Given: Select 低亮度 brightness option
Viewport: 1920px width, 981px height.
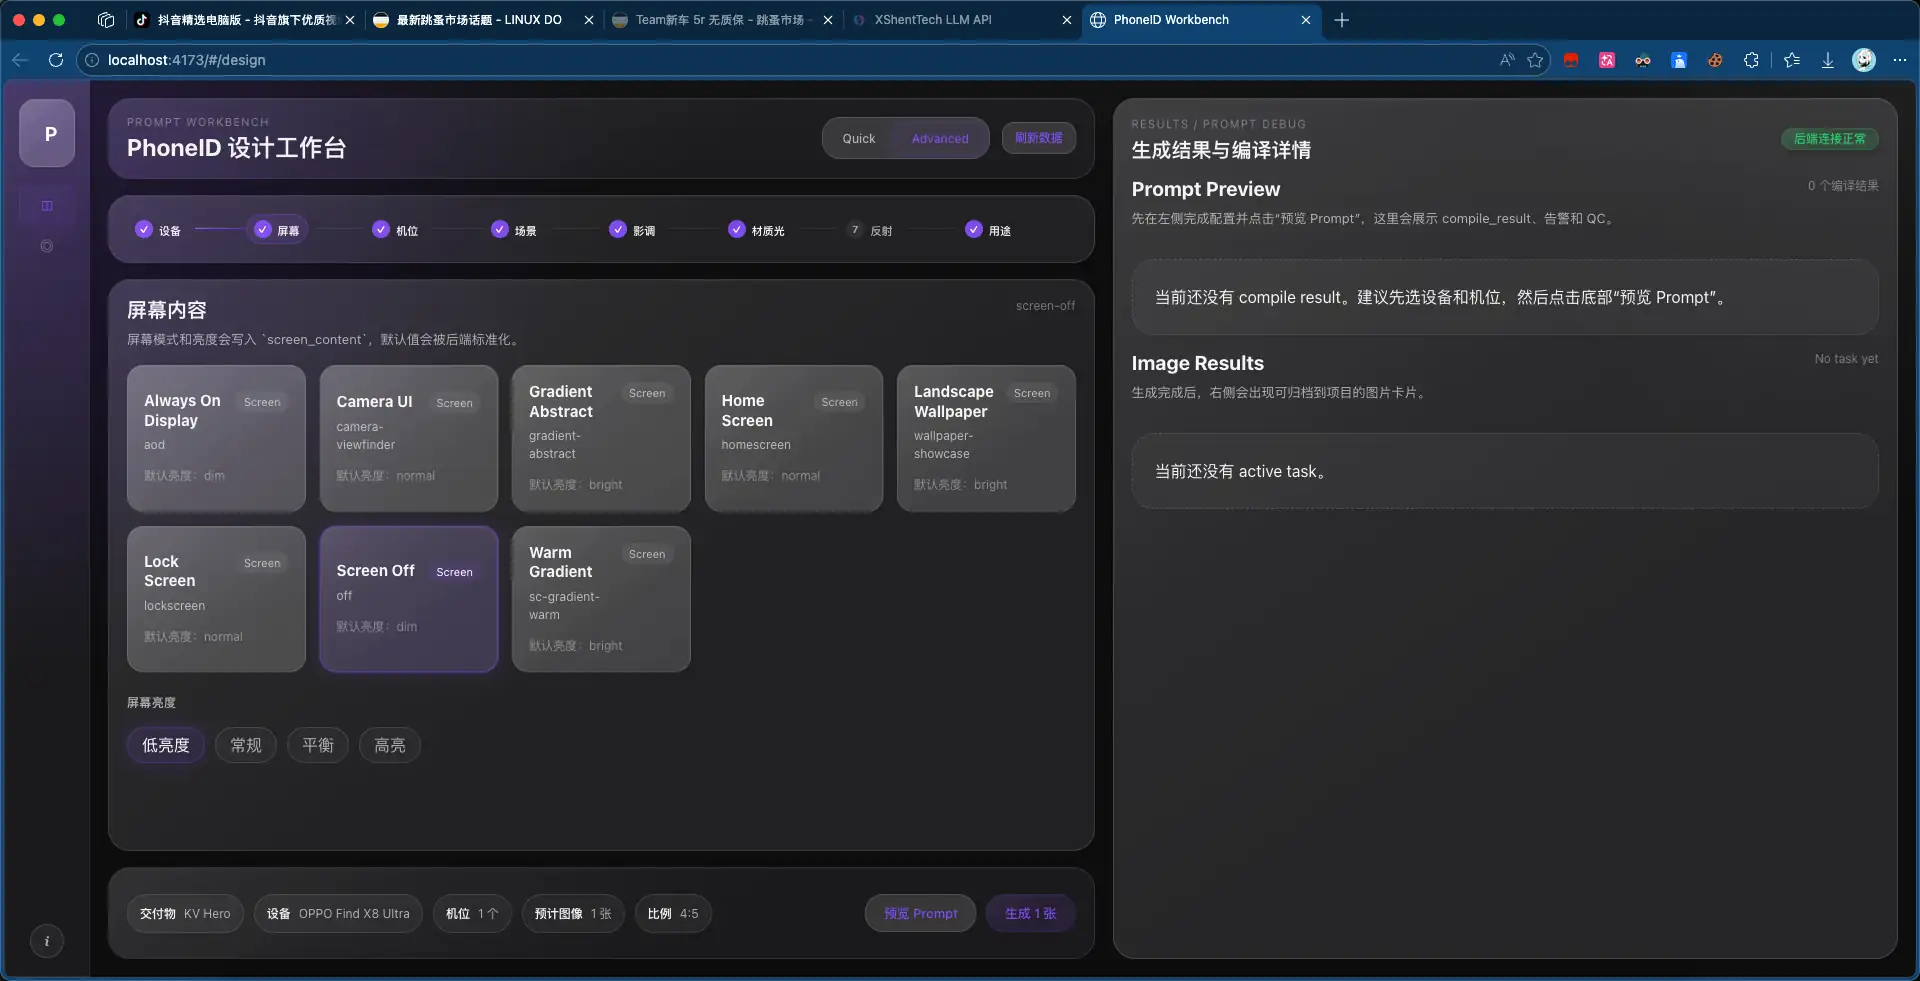Looking at the screenshot, I should pos(166,745).
